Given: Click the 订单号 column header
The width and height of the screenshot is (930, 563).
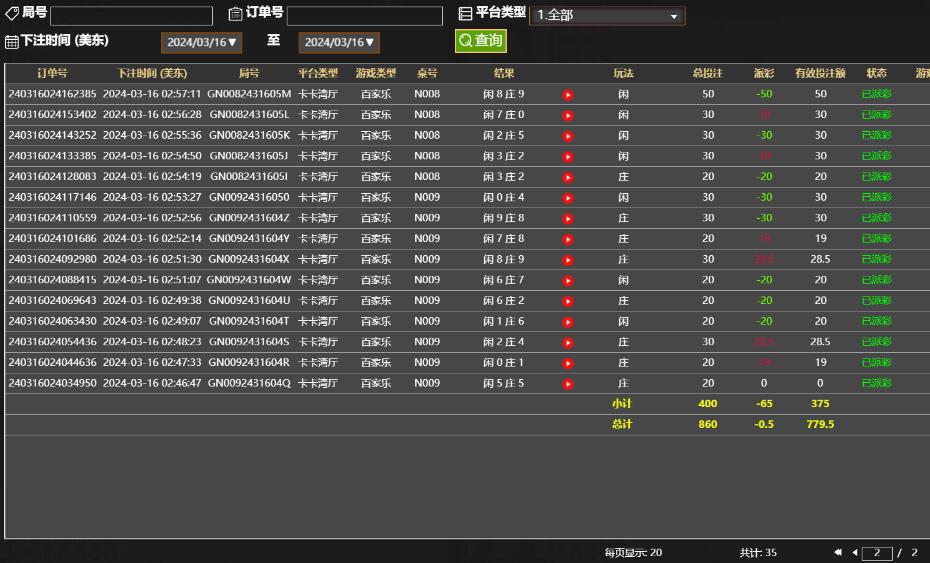Looking at the screenshot, I should [x=52, y=73].
